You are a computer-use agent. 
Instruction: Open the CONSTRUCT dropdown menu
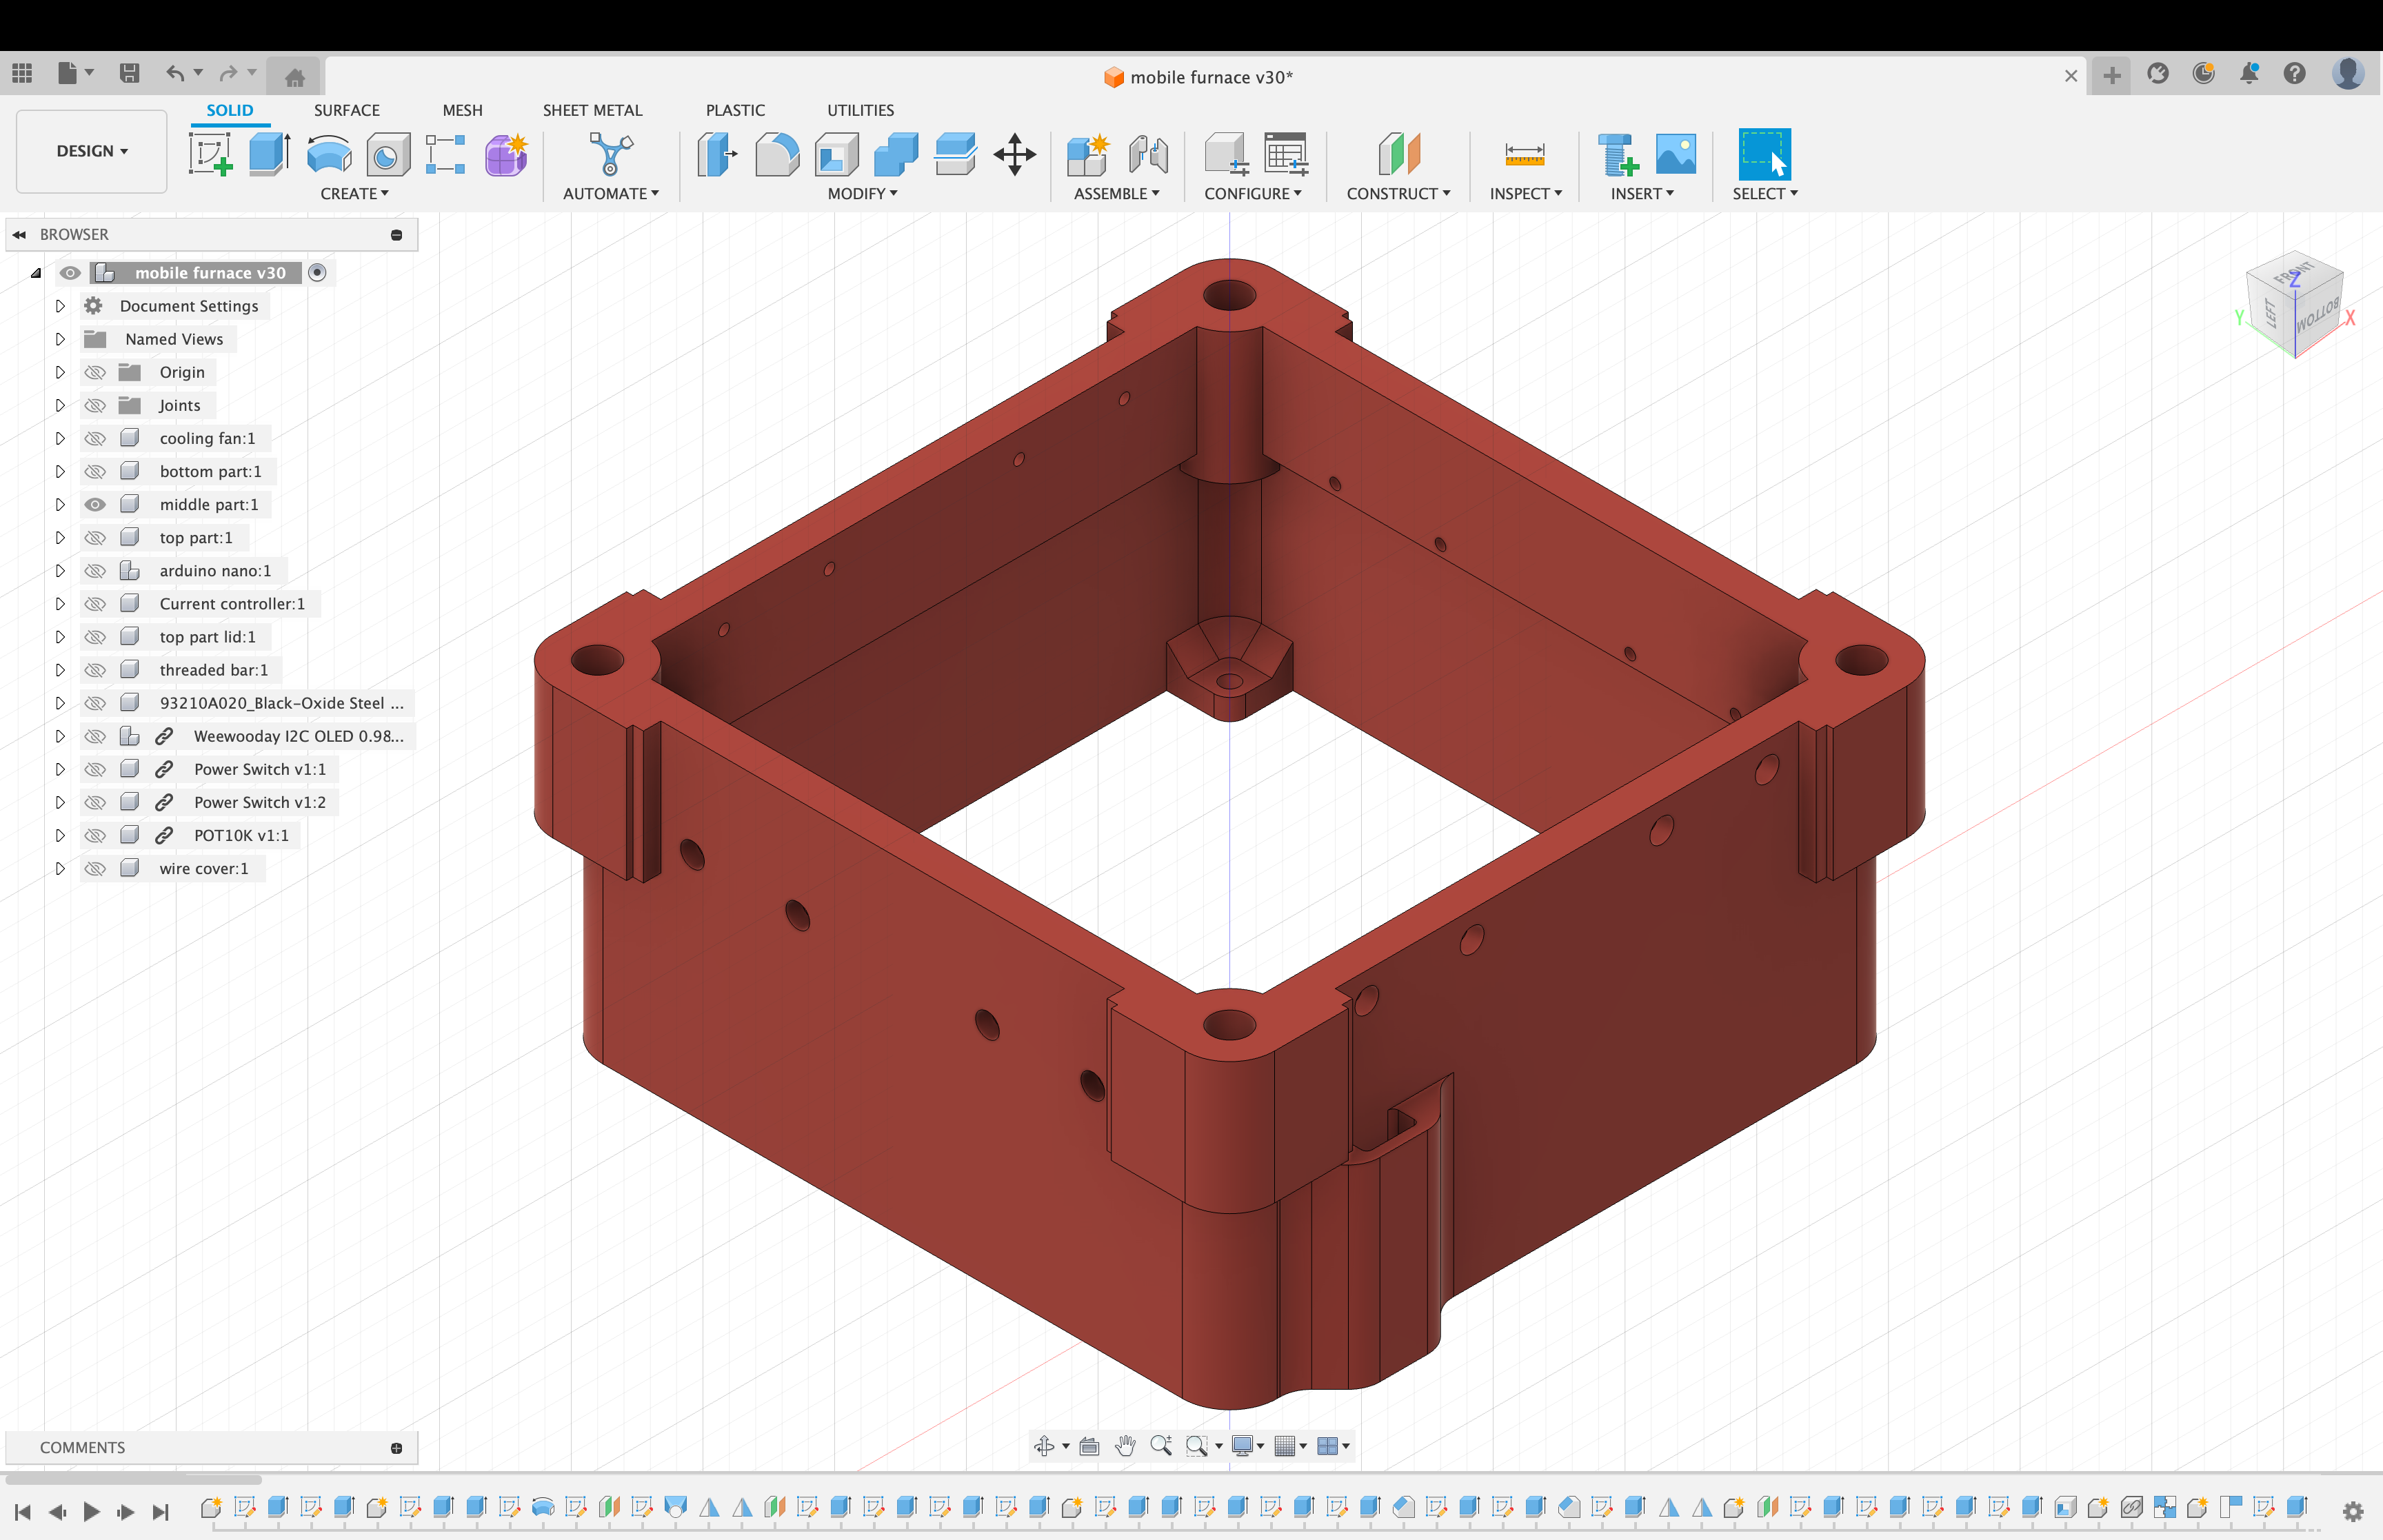click(x=1398, y=194)
